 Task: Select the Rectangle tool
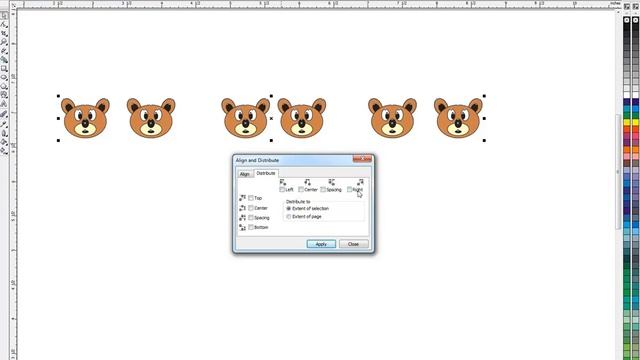click(4, 69)
